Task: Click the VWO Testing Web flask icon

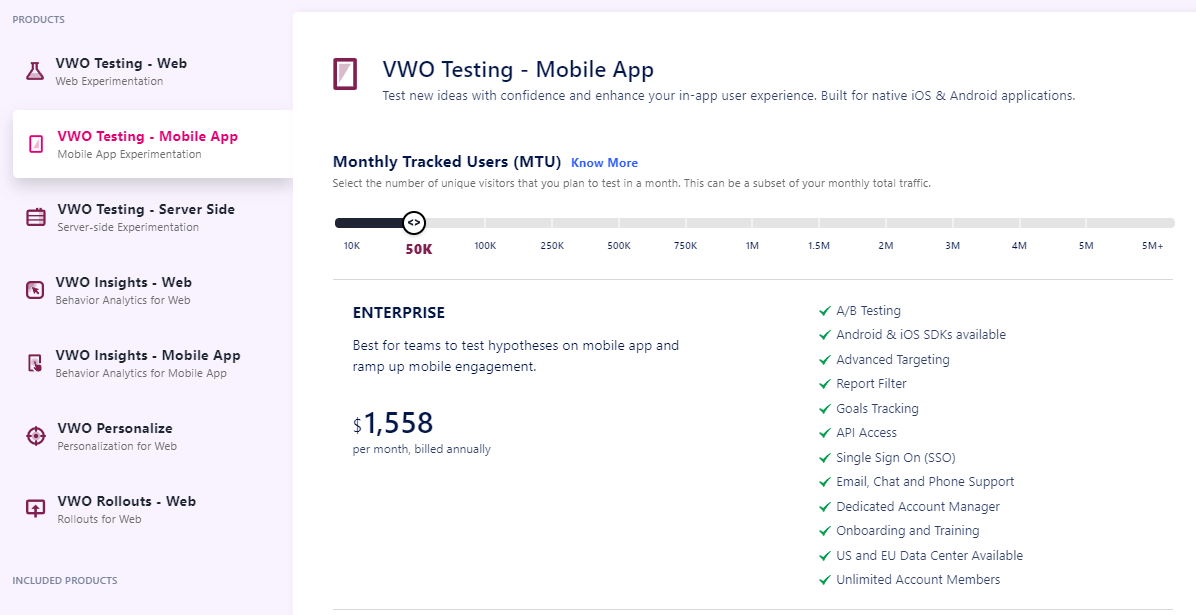Action: 35,71
